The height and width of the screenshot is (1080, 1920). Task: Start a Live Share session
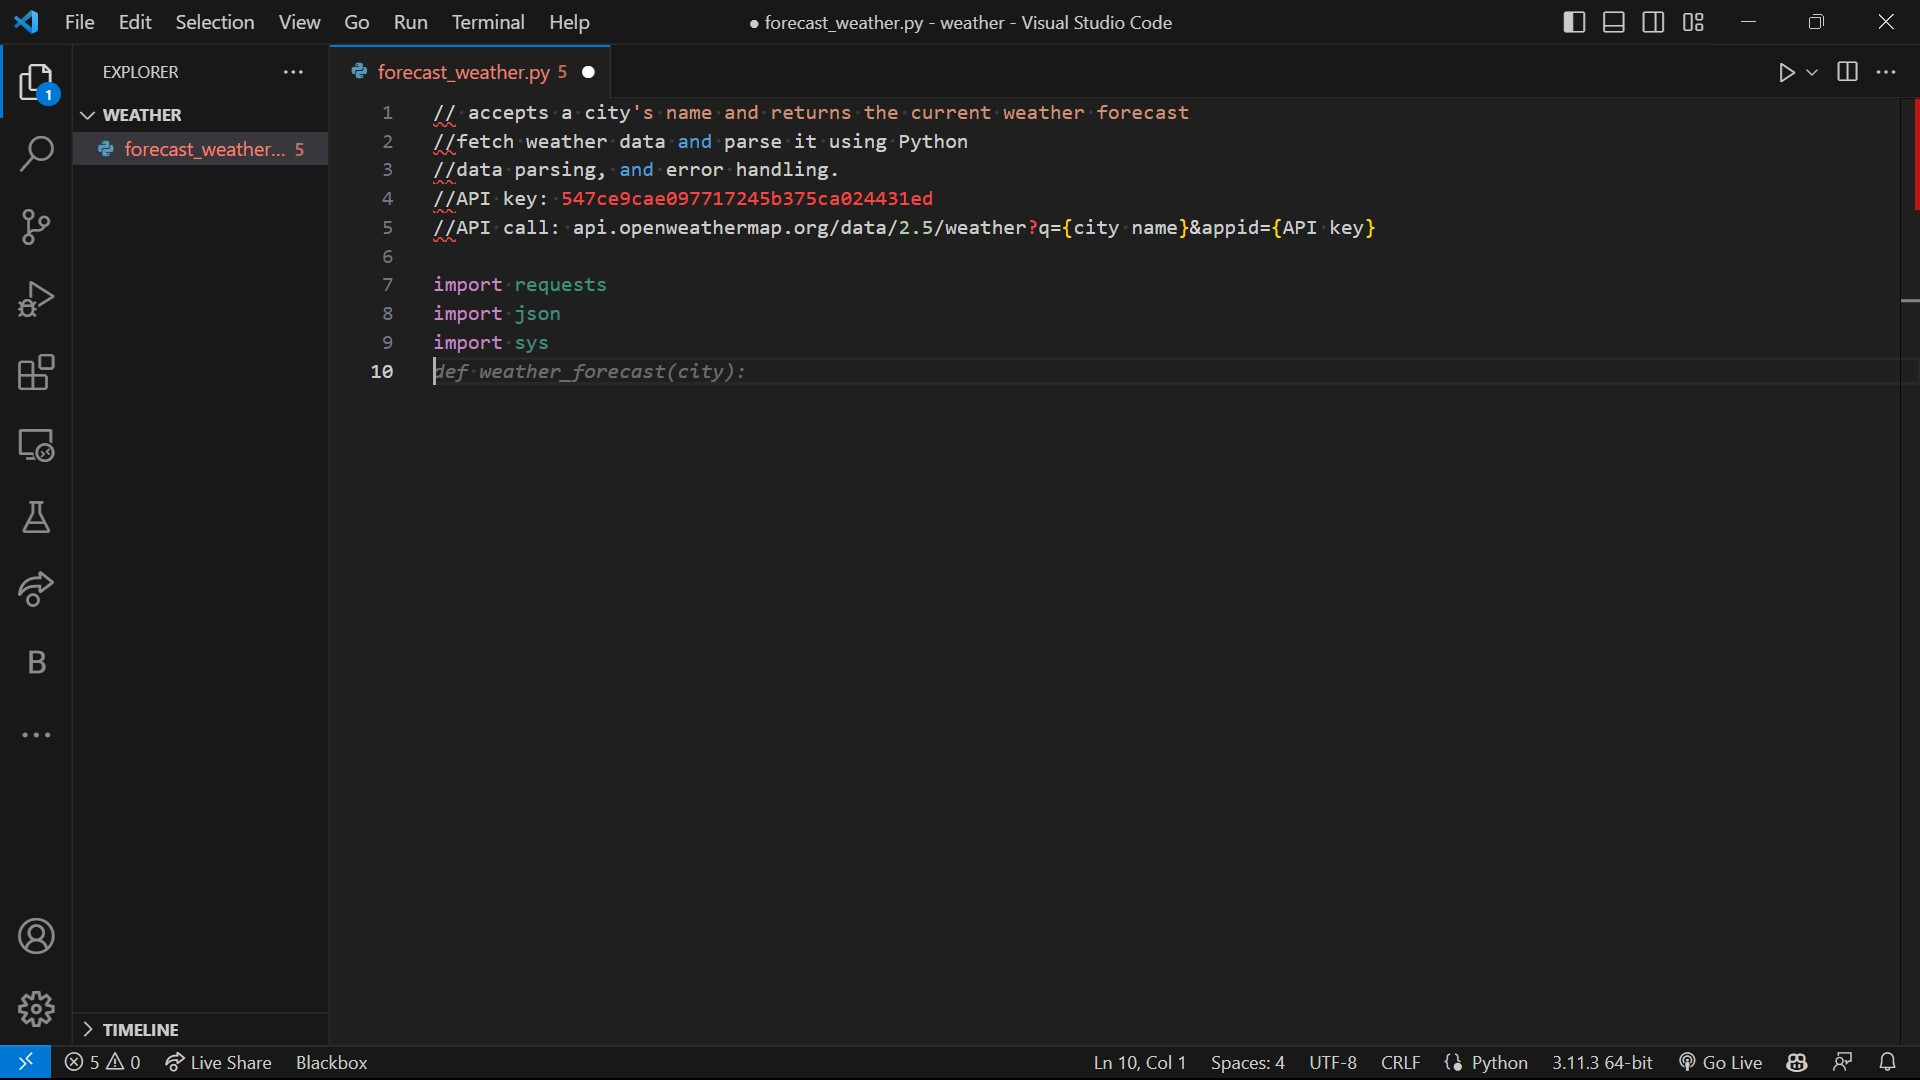point(218,1062)
